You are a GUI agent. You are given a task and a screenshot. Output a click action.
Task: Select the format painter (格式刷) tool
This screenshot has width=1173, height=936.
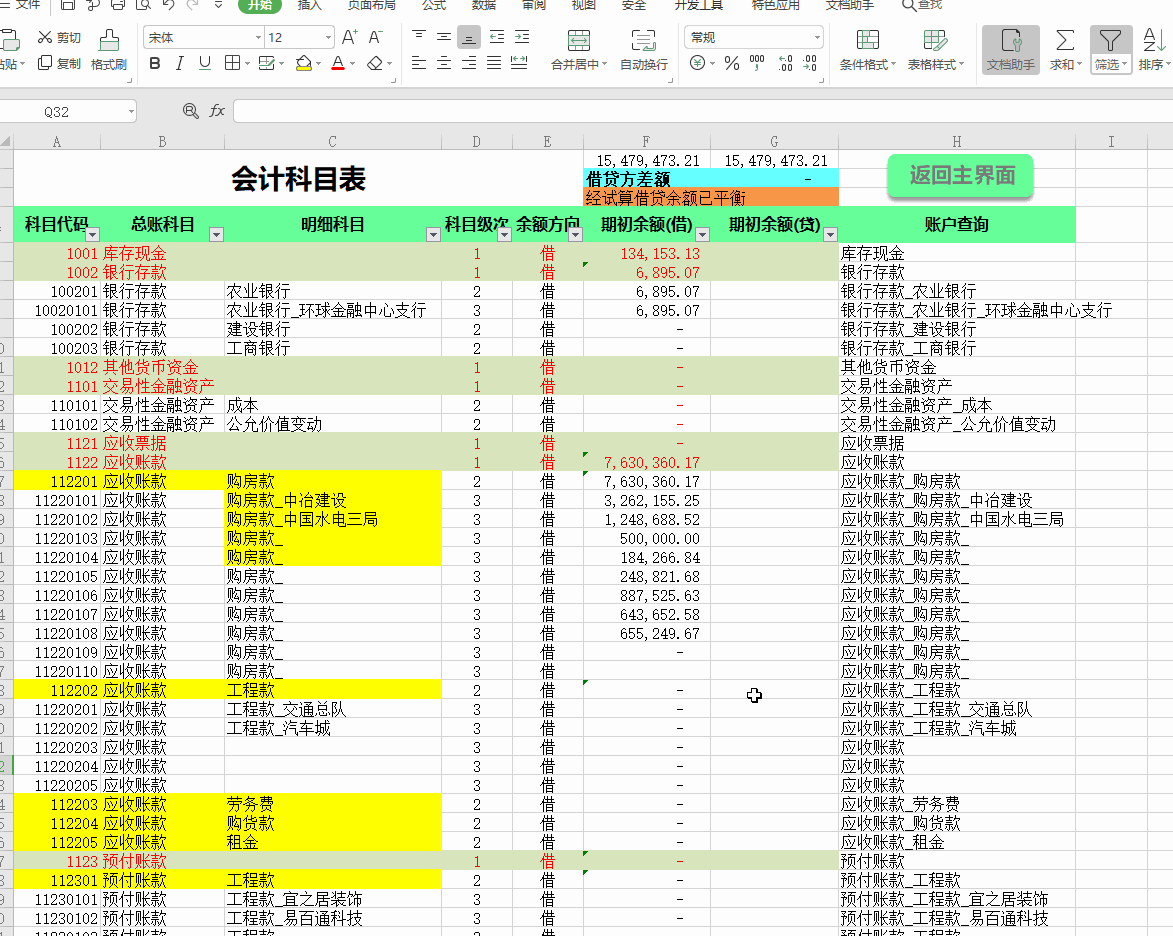coord(108,50)
